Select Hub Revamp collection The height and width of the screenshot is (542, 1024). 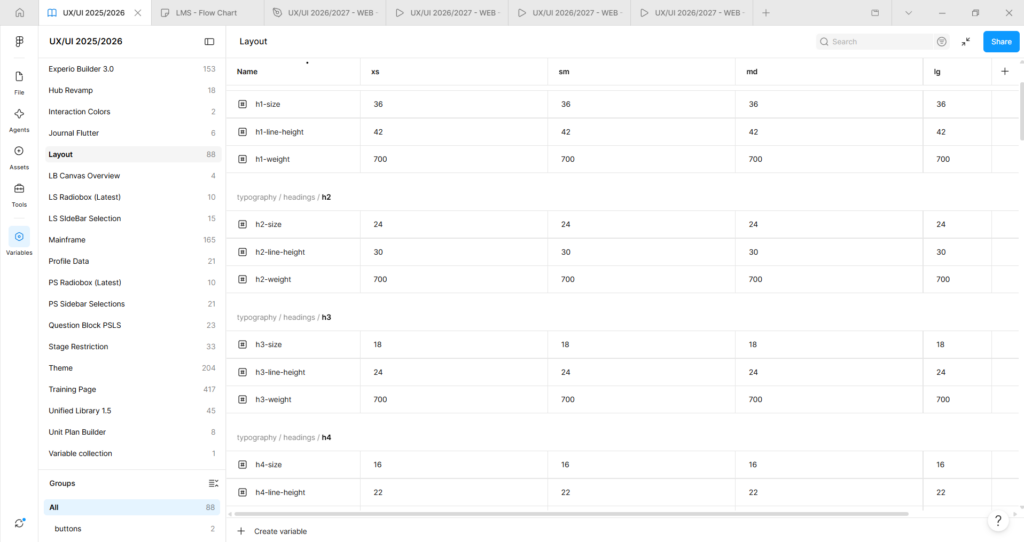tap(132, 90)
